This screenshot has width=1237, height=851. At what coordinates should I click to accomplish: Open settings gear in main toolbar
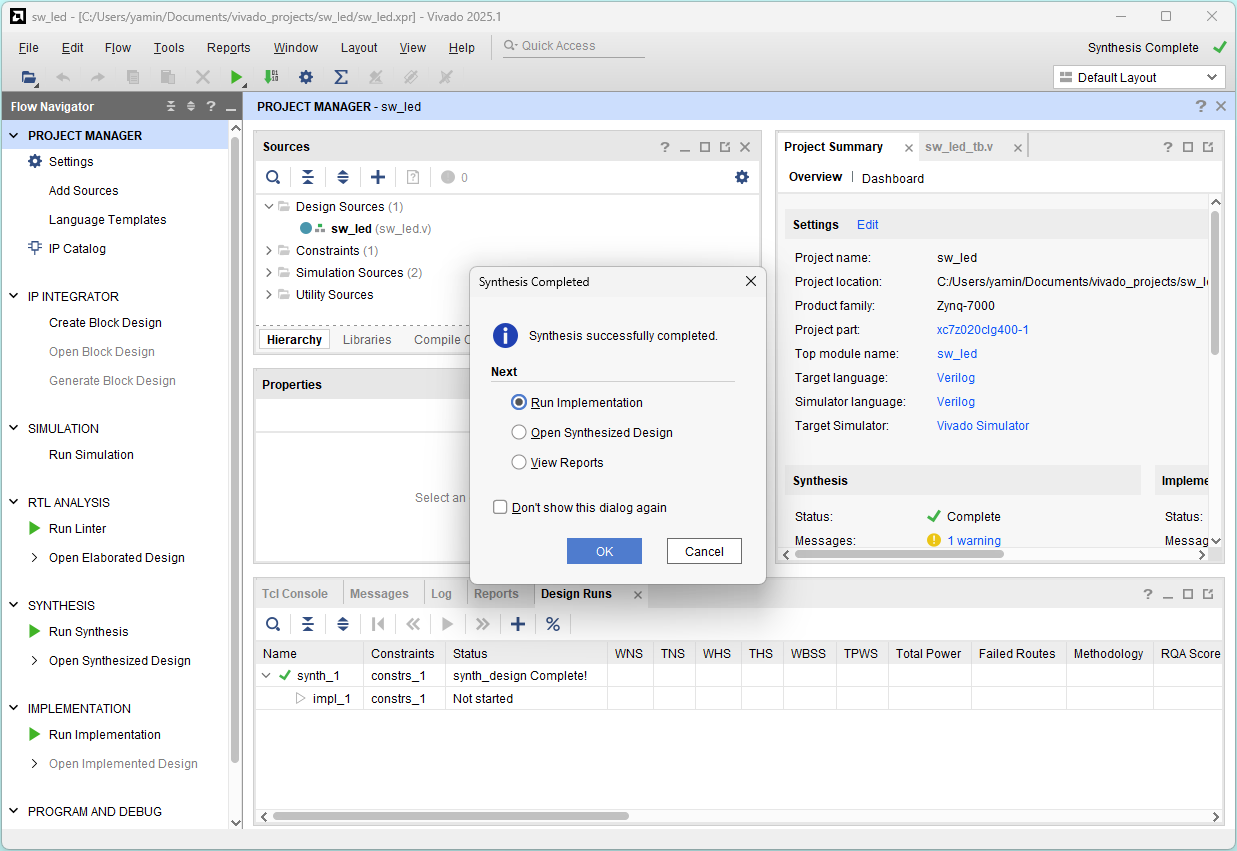(306, 77)
